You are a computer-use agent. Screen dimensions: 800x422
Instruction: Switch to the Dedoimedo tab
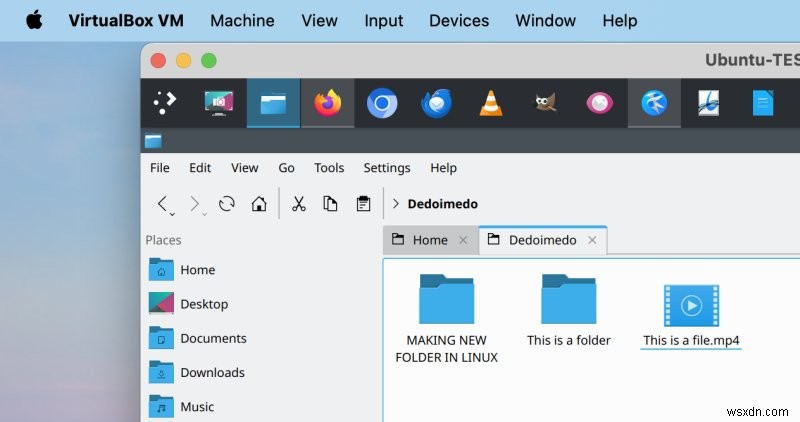tap(543, 240)
